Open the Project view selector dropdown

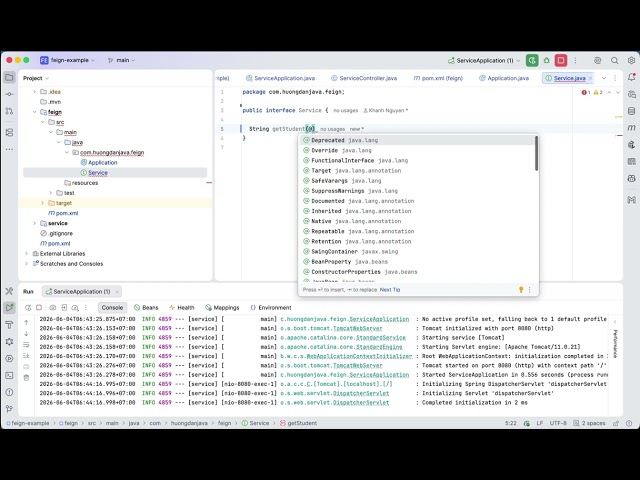coord(36,78)
